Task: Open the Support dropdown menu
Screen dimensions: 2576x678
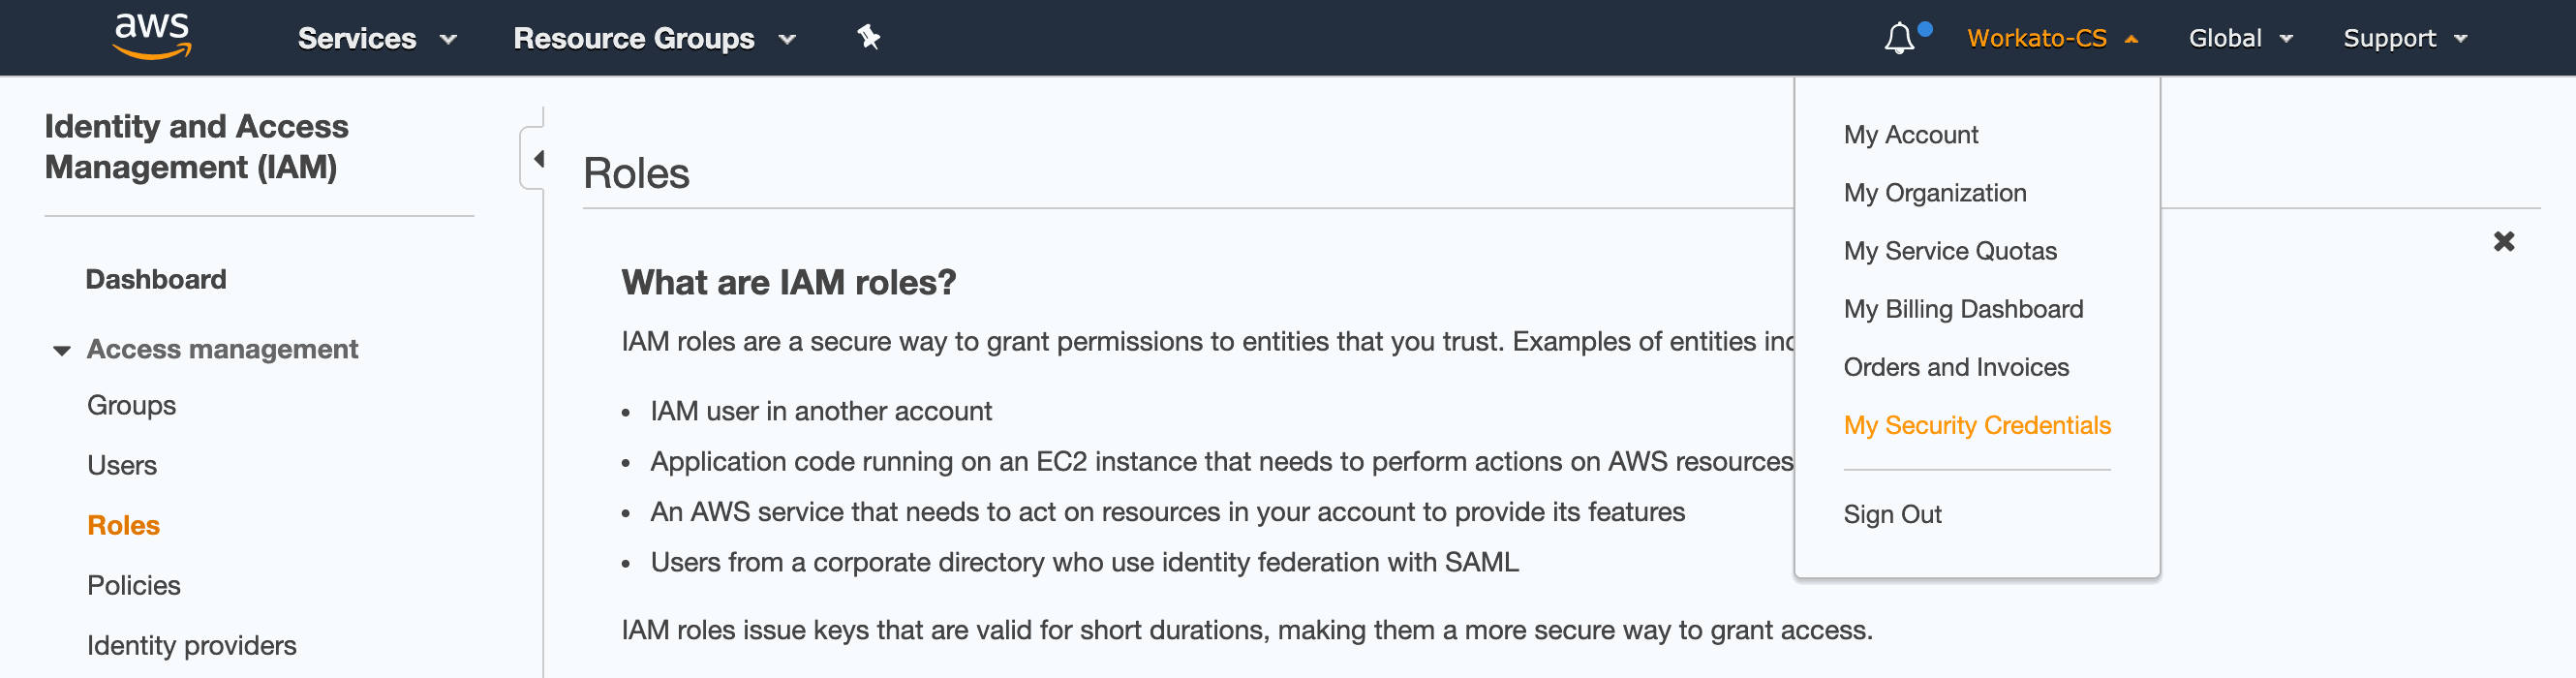Action: click(2404, 39)
